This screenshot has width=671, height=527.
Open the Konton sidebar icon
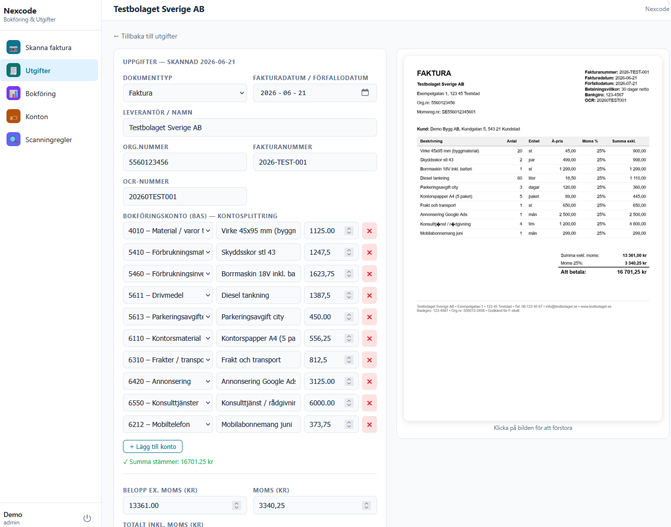13,116
